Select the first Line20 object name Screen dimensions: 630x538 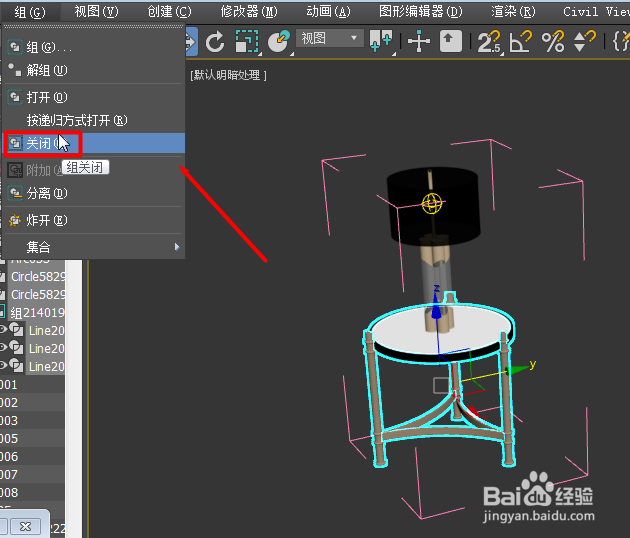pyautogui.click(x=47, y=331)
